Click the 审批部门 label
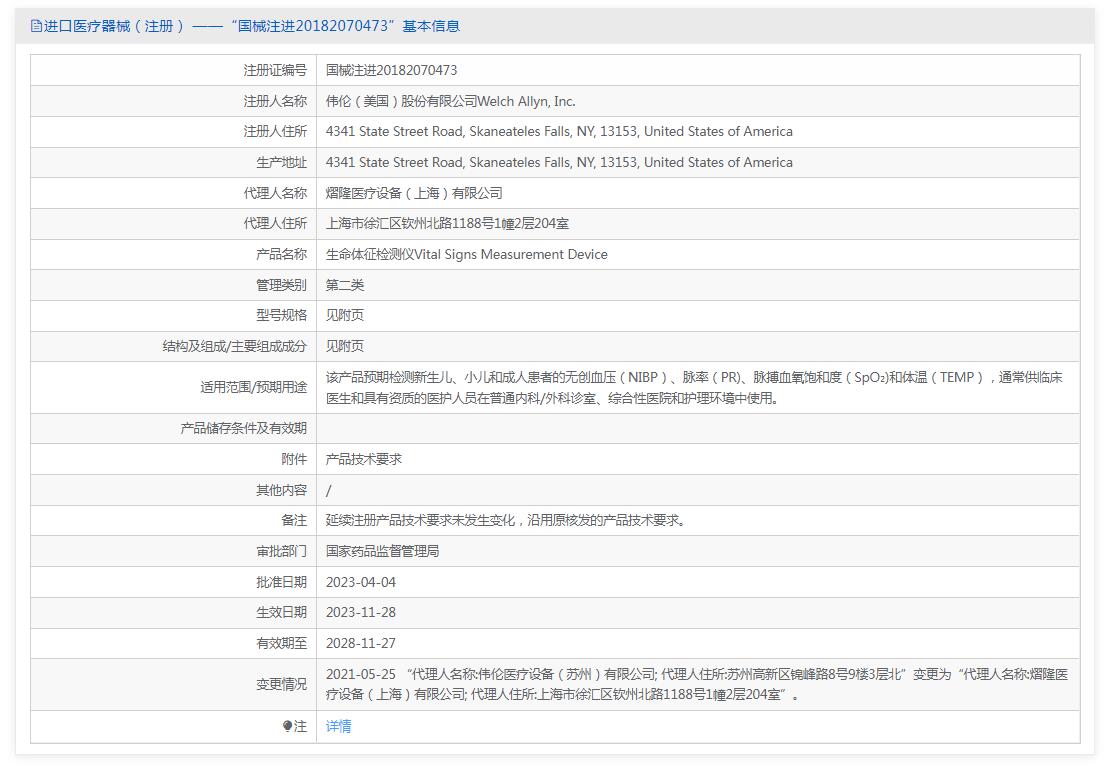The width and height of the screenshot is (1111, 771). coord(281,551)
